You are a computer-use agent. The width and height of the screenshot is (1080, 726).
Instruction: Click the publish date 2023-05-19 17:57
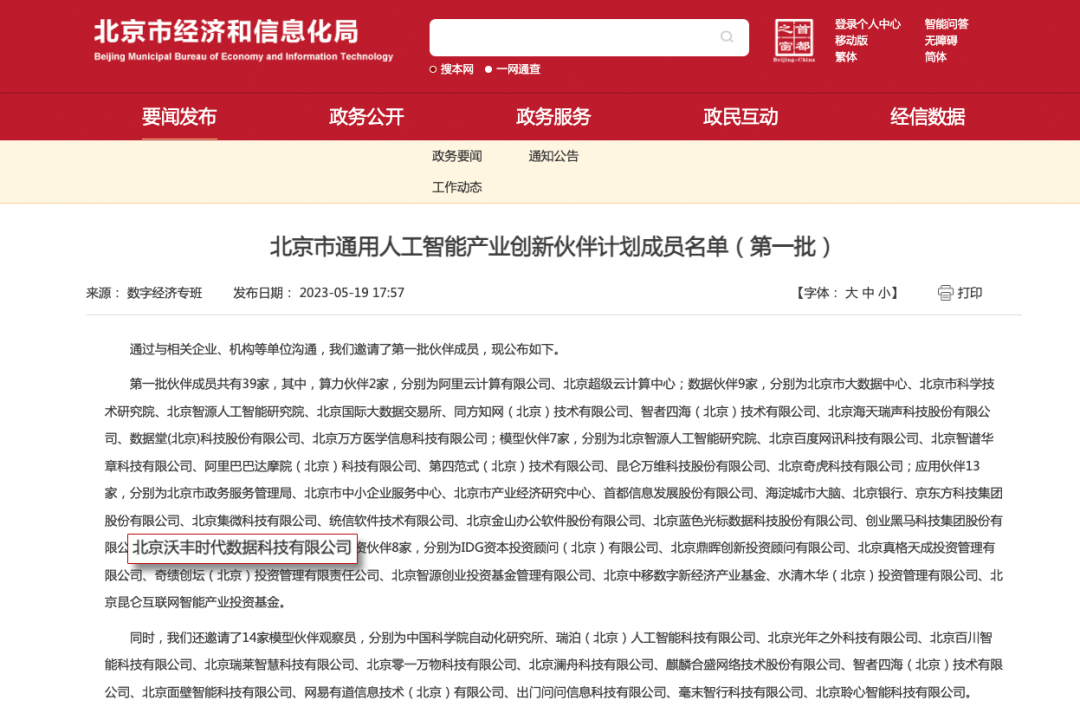point(351,293)
